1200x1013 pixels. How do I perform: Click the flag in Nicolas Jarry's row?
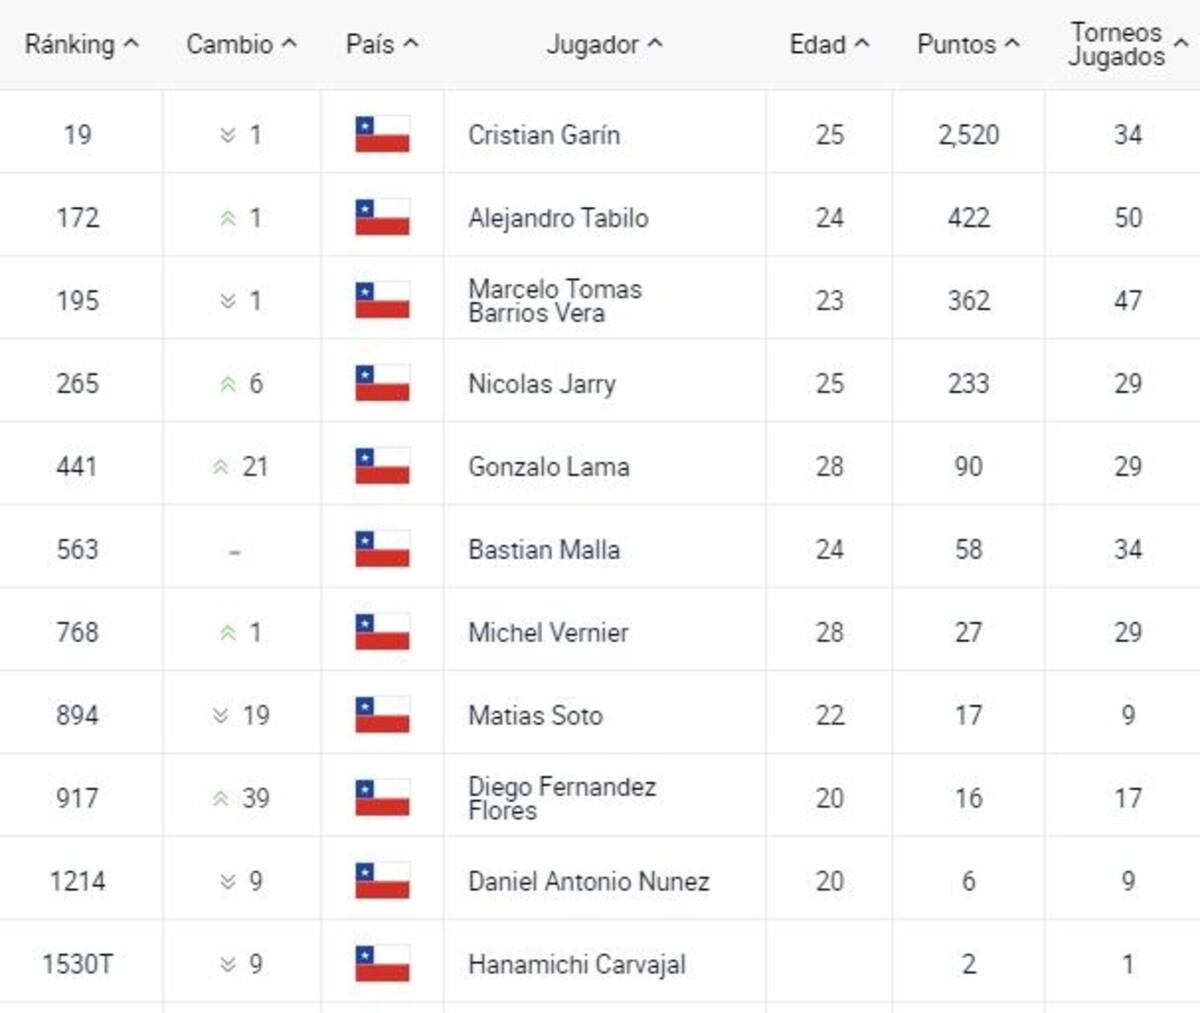click(382, 383)
